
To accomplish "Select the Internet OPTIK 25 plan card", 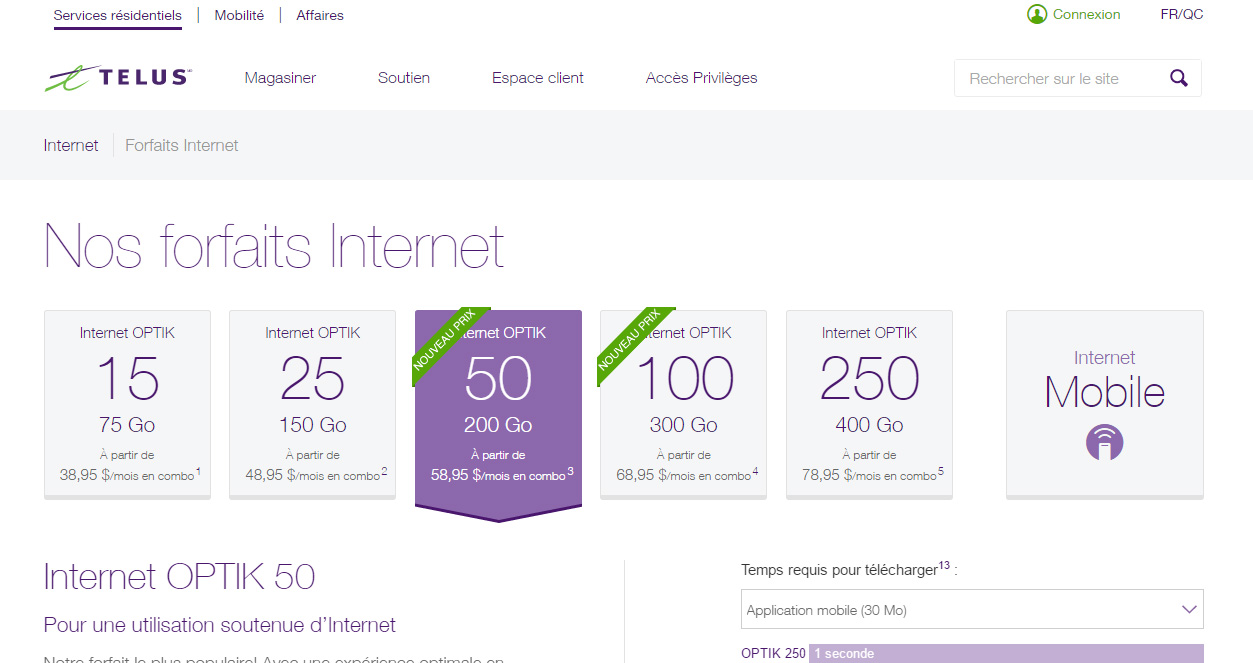I will pyautogui.click(x=313, y=404).
